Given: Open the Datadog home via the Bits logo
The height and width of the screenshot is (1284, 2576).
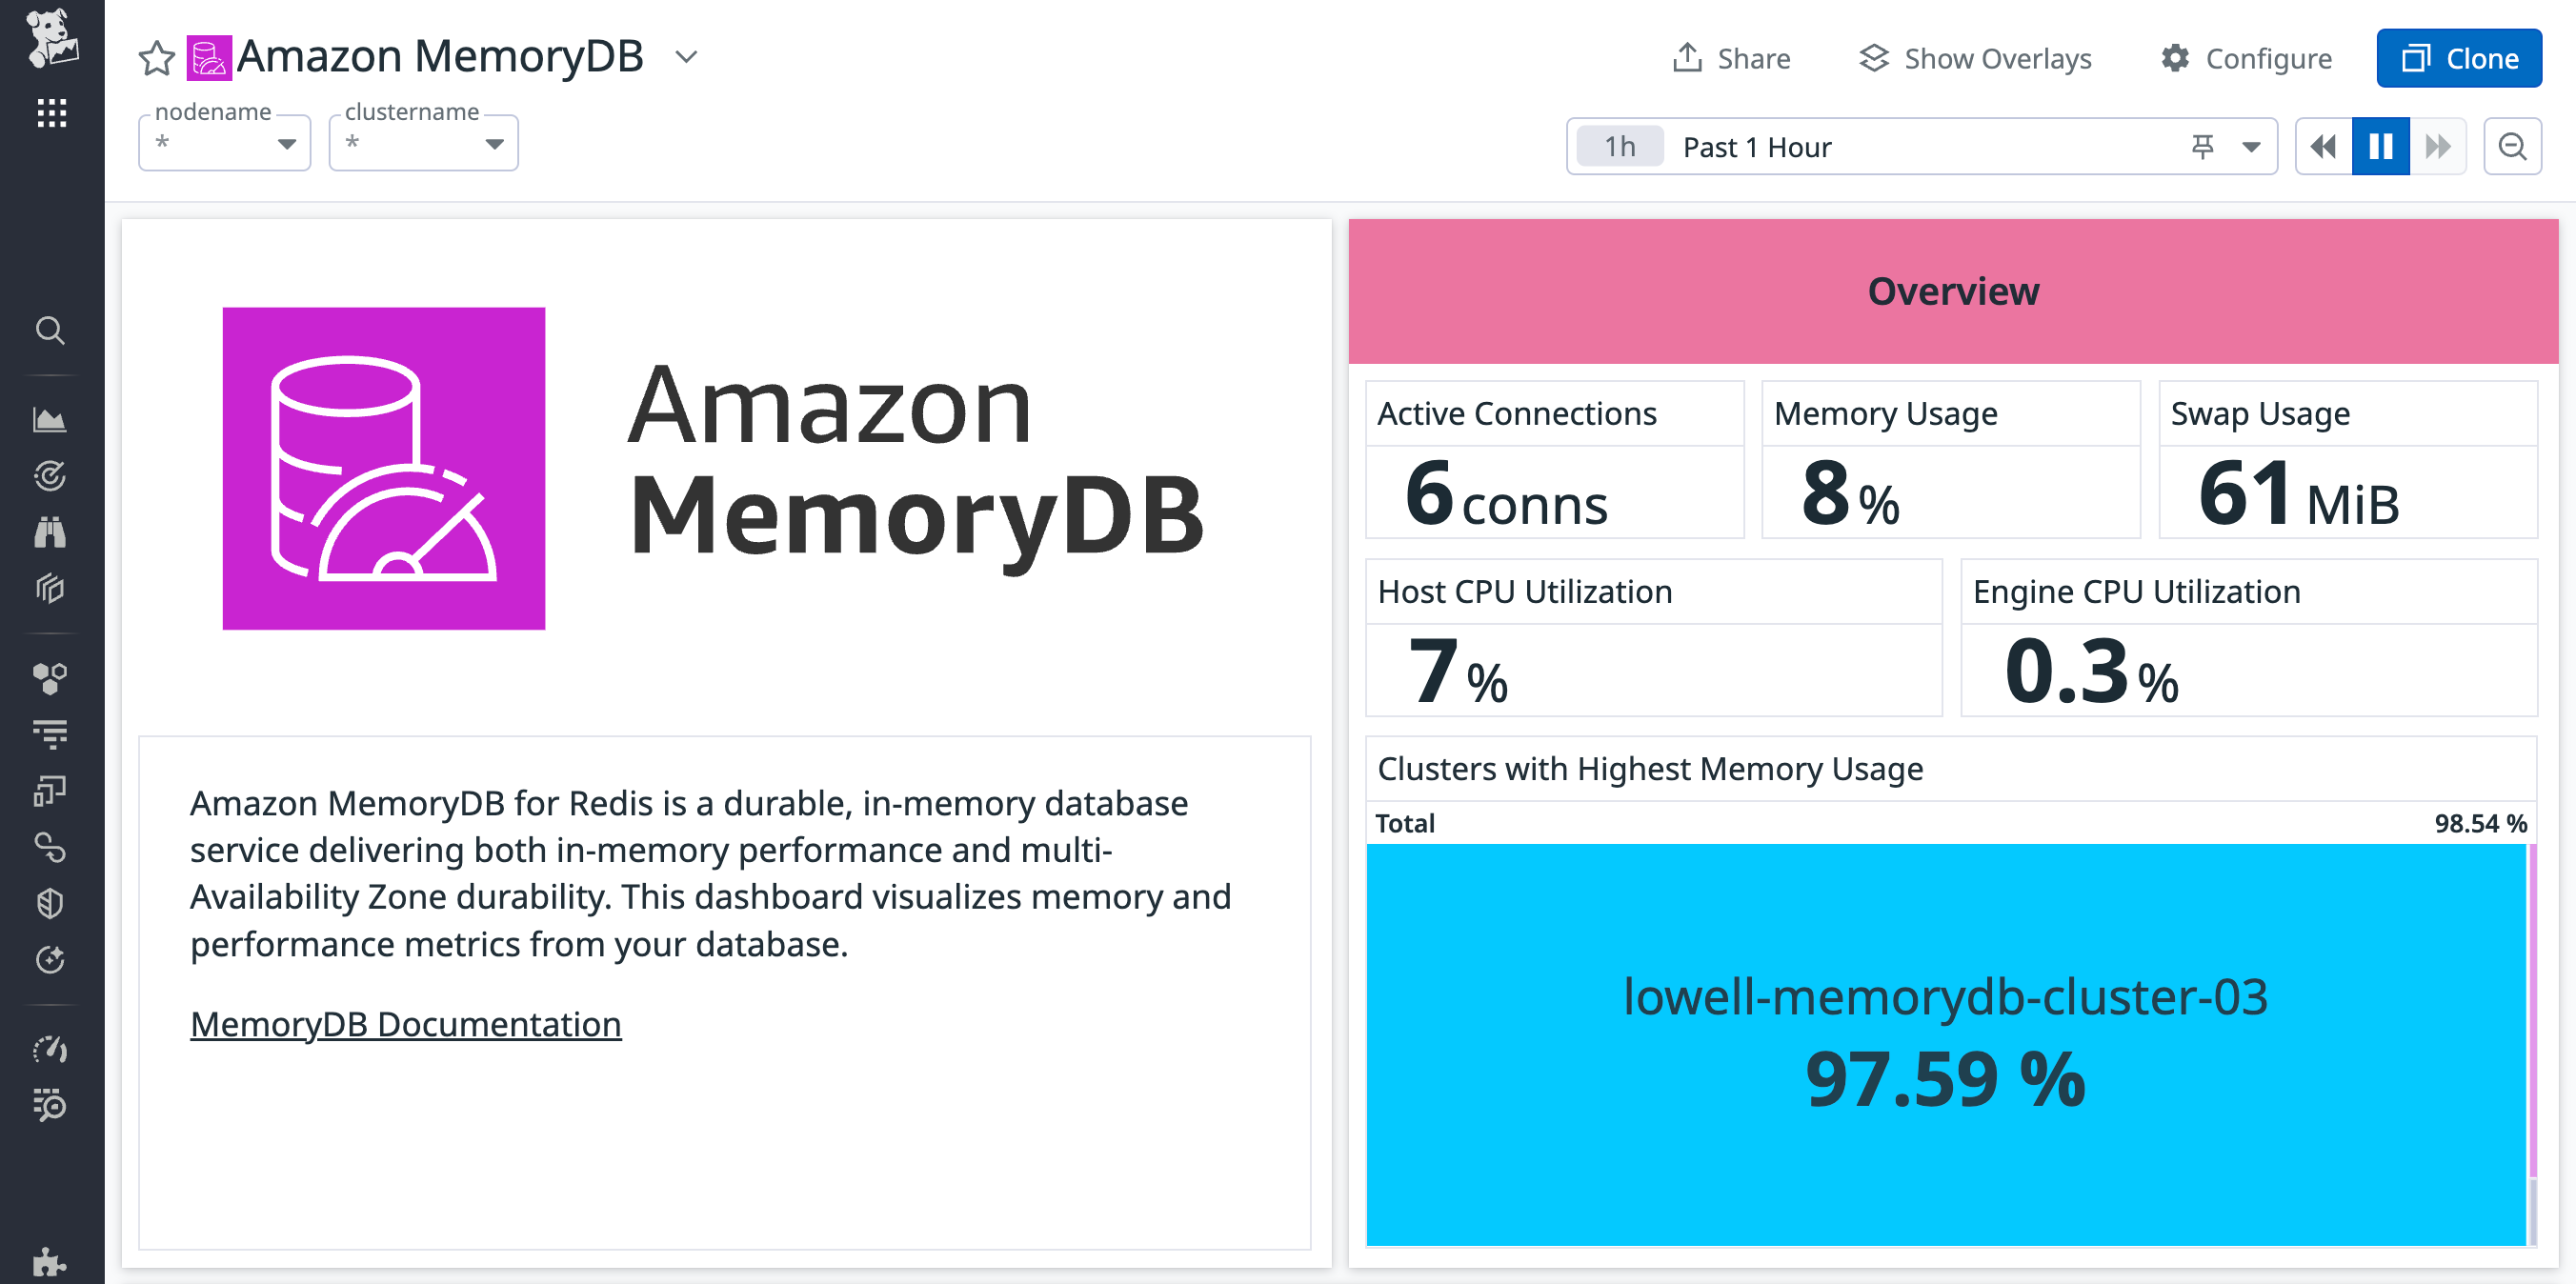Looking at the screenshot, I should [x=51, y=44].
